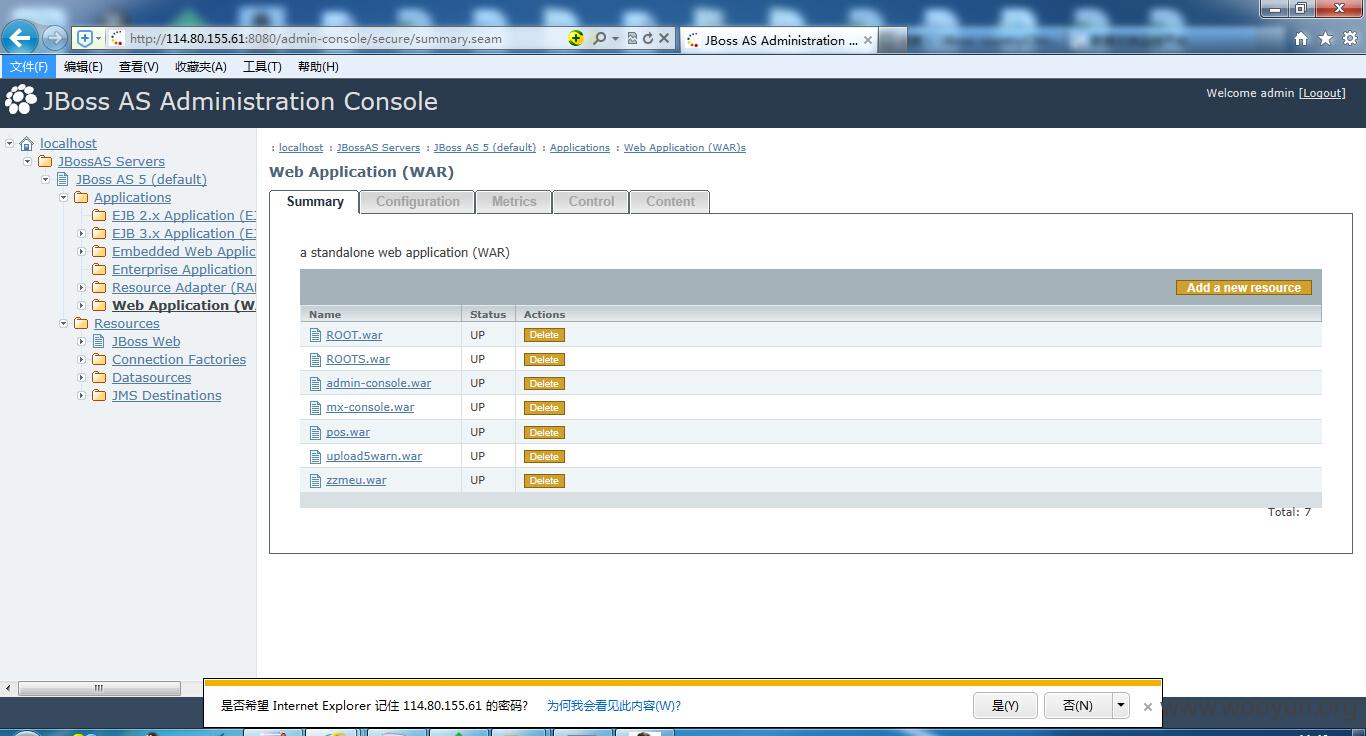The image size is (1366, 736).
Task: Click the refresh icon in address bar
Action: click(x=648, y=38)
